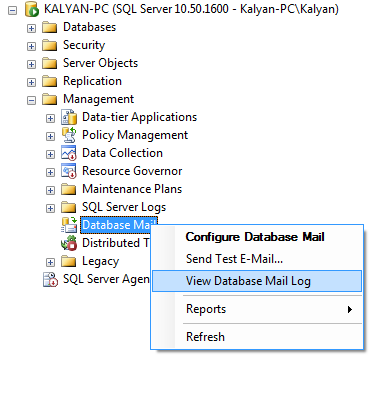Select the SQL Server Agent label

click(106, 279)
